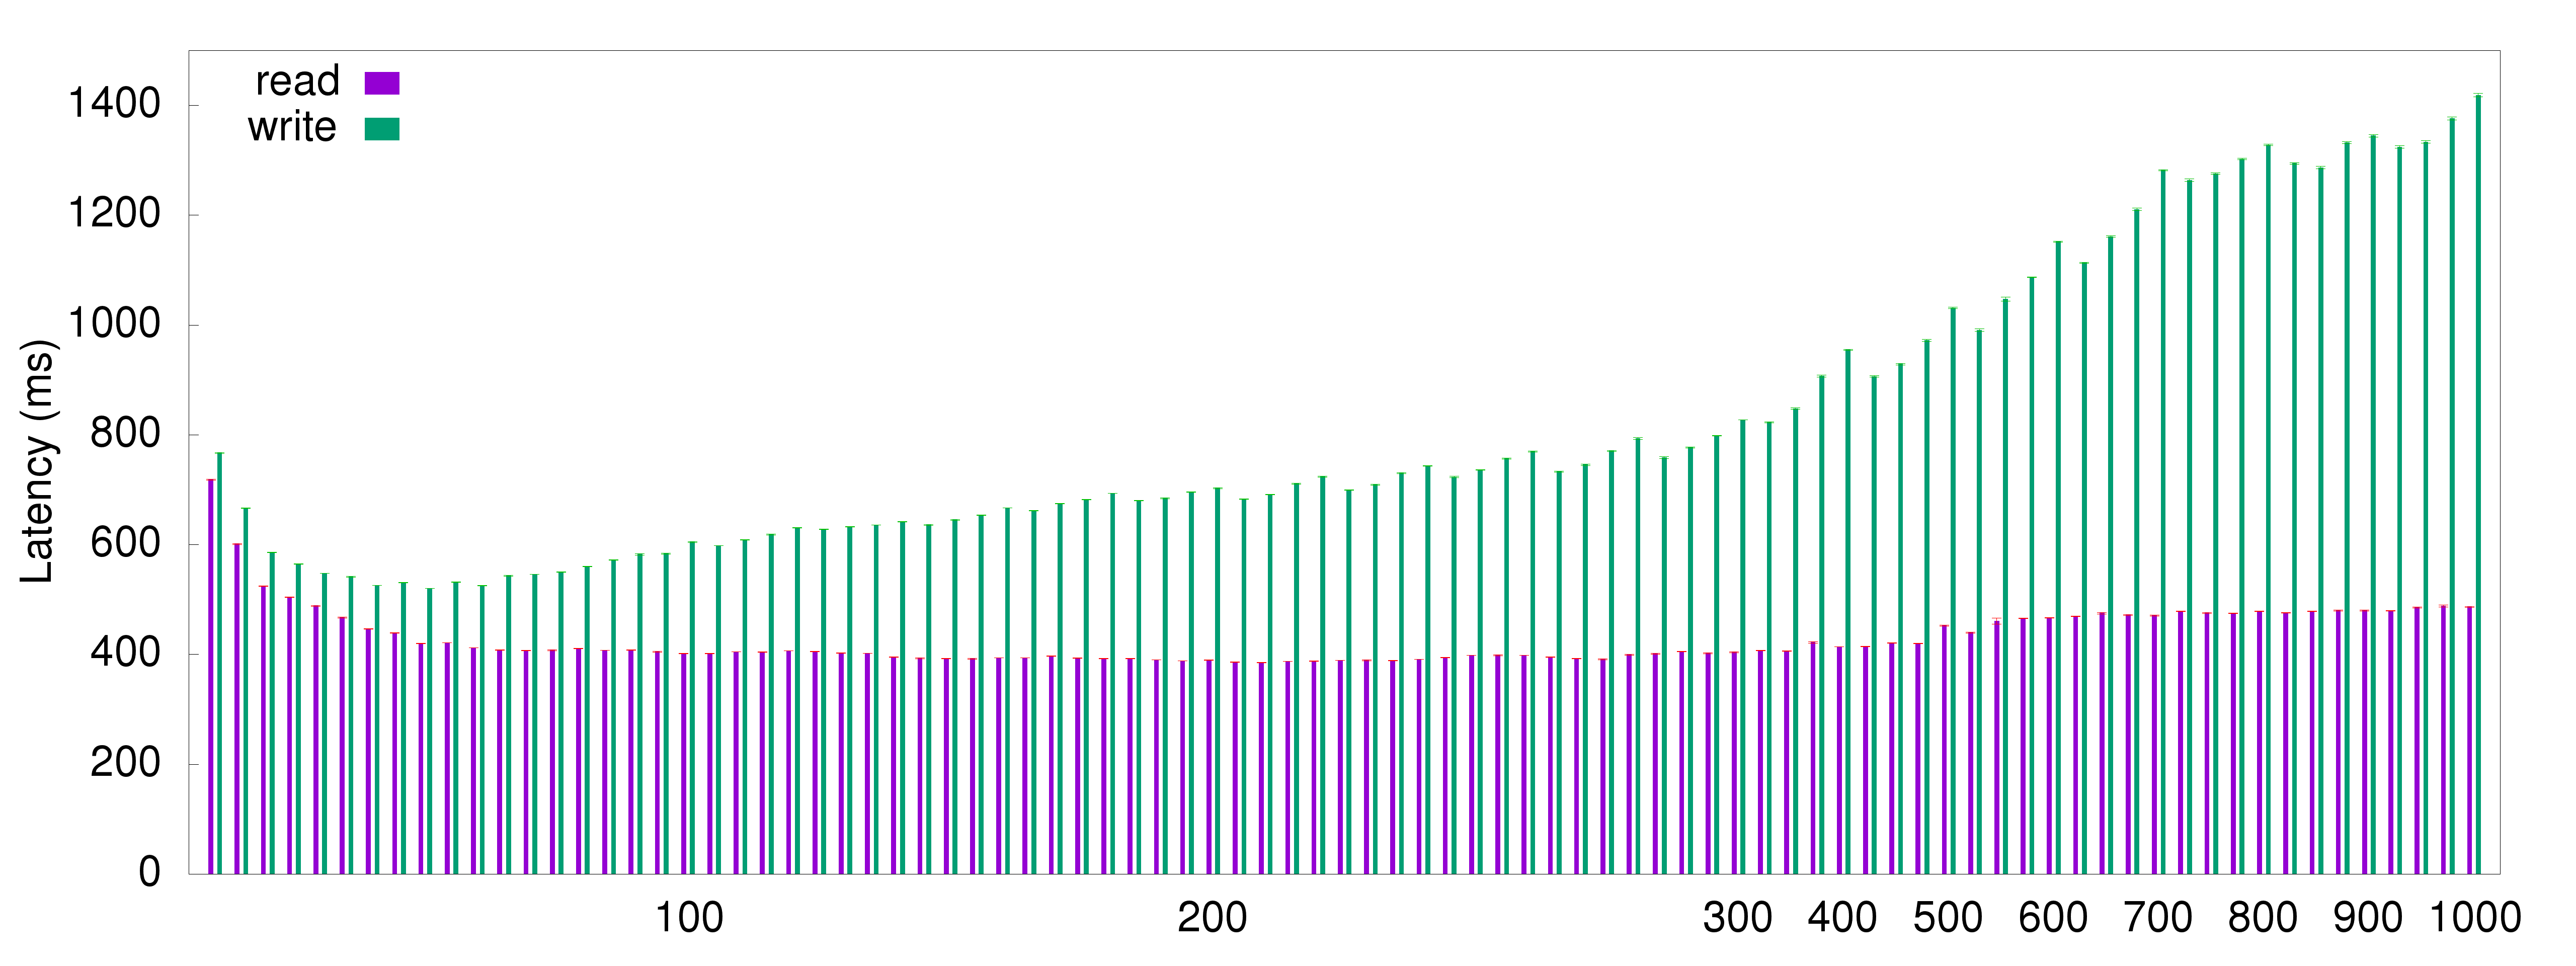Click the purple read legend swatch
Image resolution: width=2576 pixels, height=966 pixels.
click(382, 83)
